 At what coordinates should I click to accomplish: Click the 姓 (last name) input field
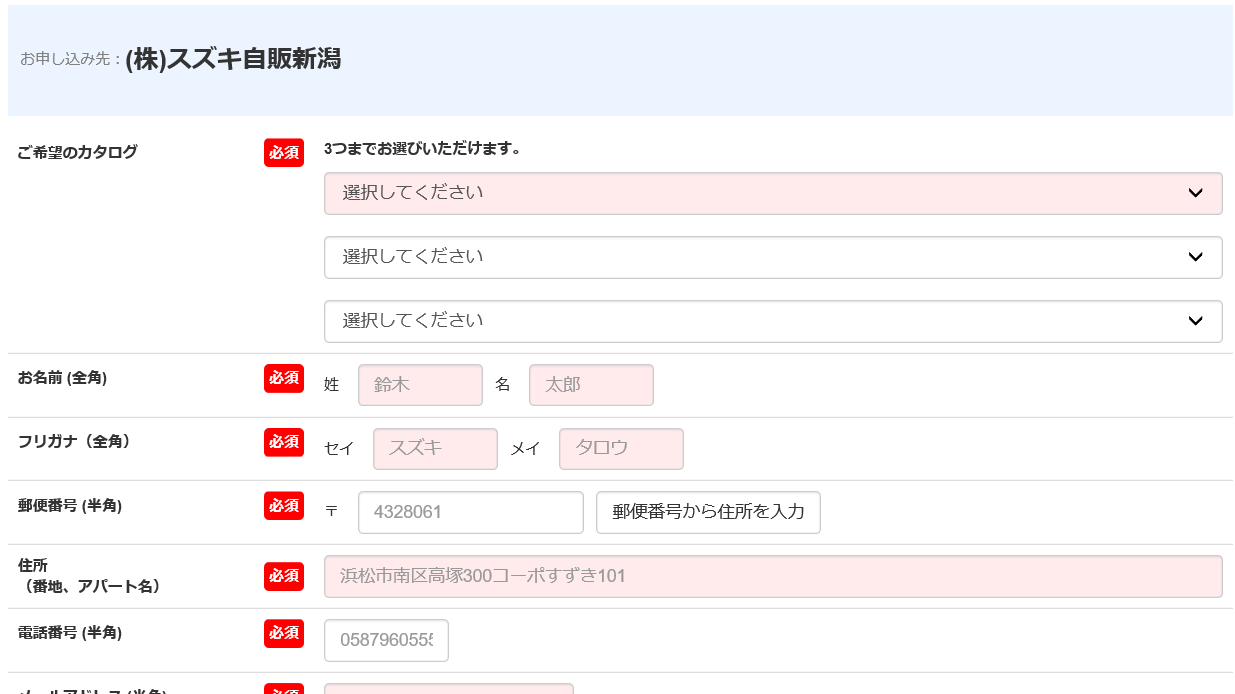[420, 385]
